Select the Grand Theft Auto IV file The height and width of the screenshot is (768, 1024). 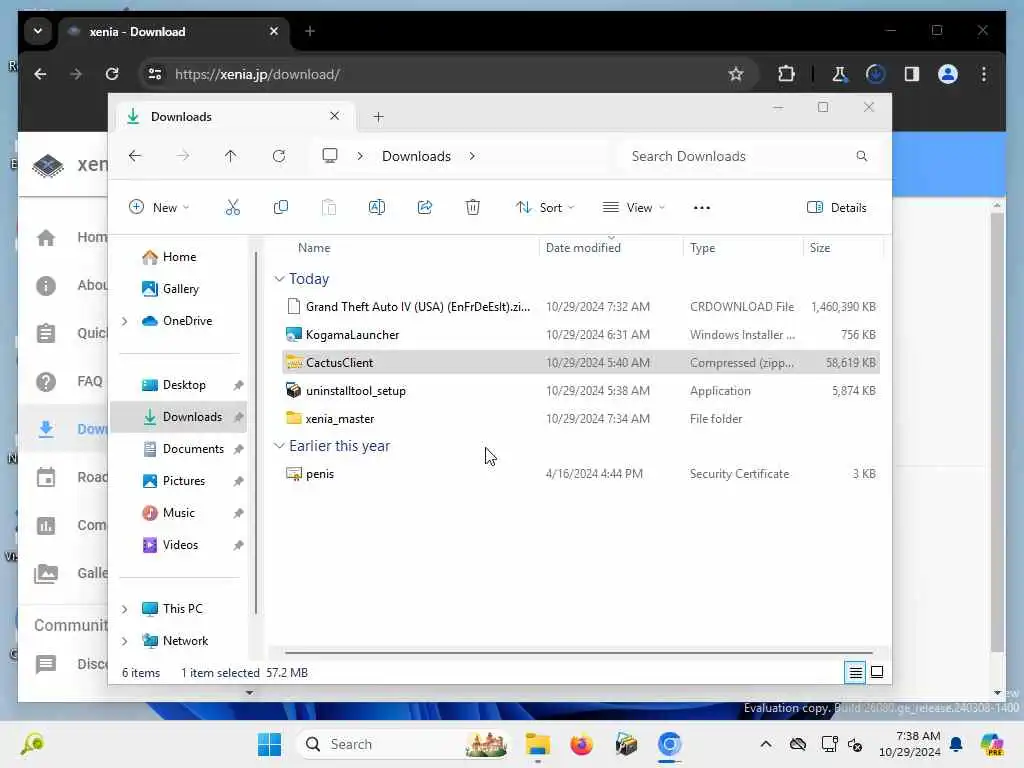tap(581, 306)
